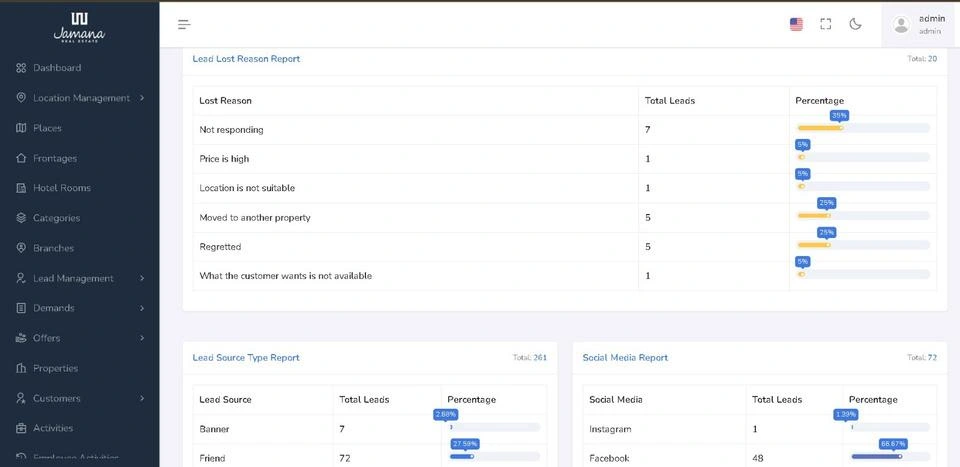Click the Lead Source Type Report title
960x467 pixels.
coord(246,357)
